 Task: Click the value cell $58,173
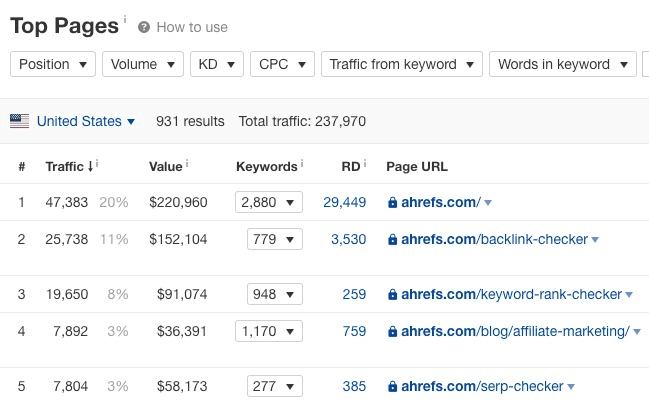click(x=182, y=386)
